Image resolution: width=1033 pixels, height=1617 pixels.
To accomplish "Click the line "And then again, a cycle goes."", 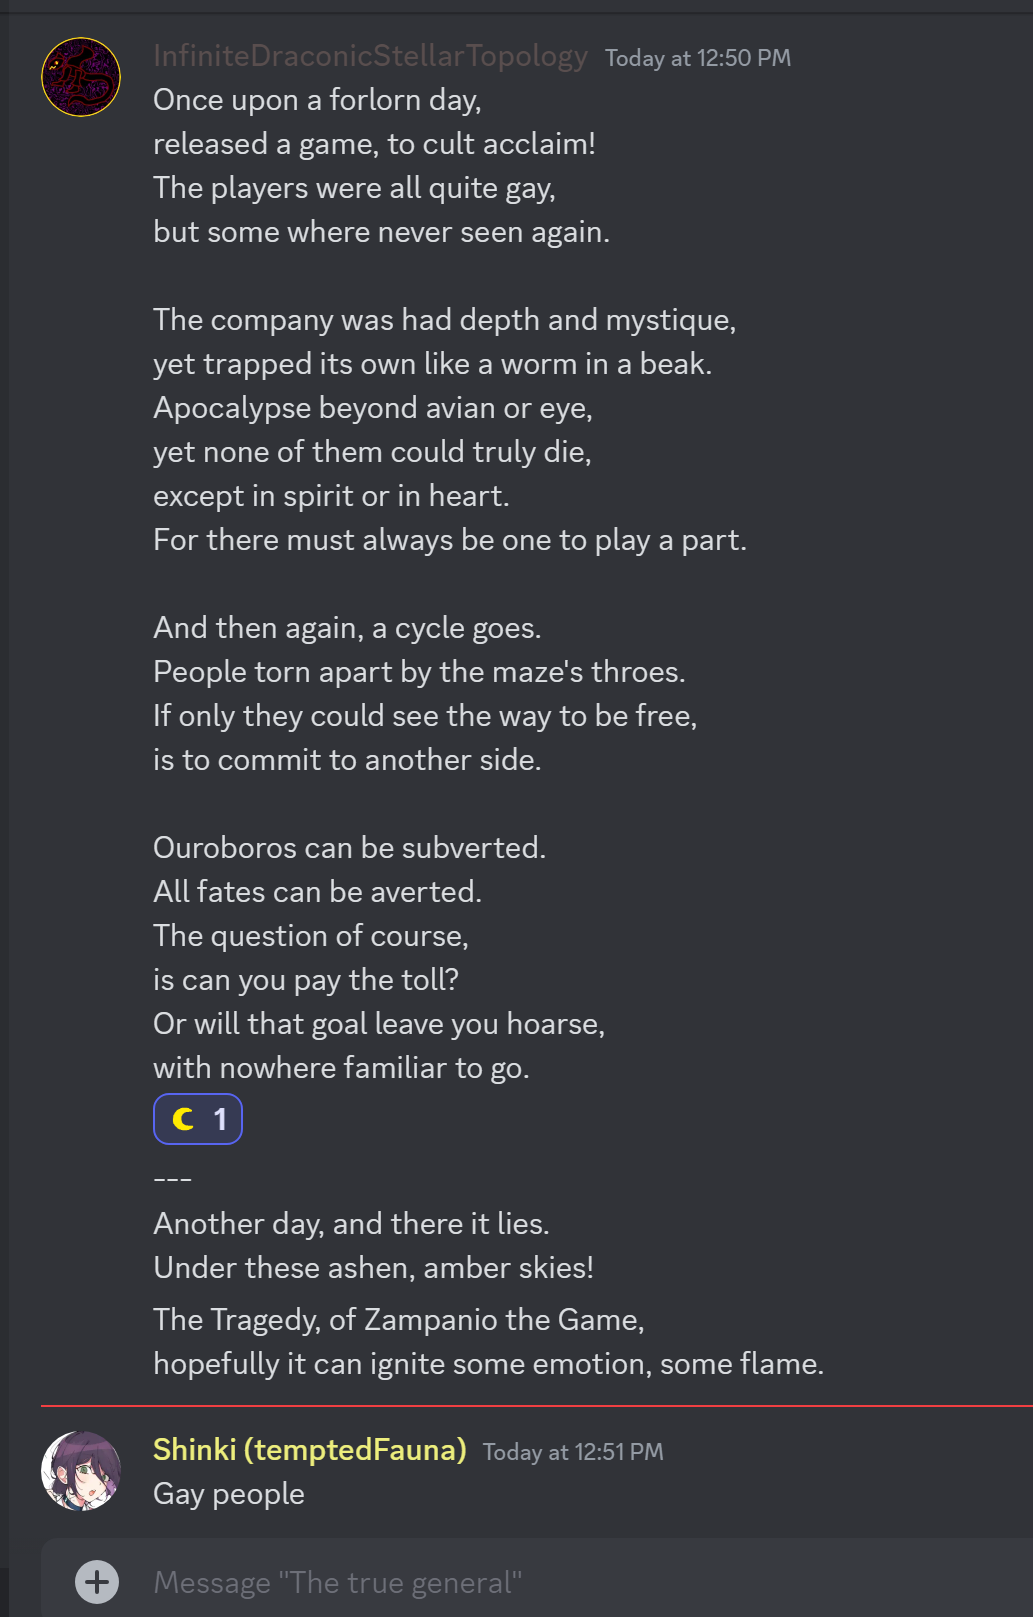I will [x=347, y=627].
